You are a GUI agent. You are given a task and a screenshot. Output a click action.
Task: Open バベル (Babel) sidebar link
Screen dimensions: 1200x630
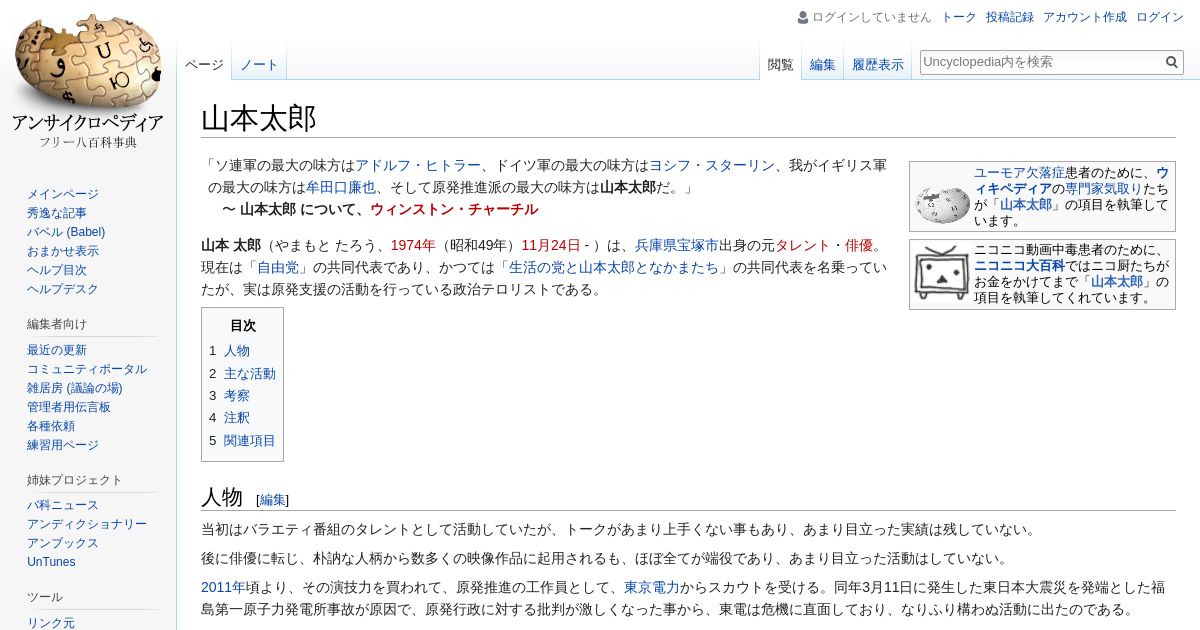66,232
